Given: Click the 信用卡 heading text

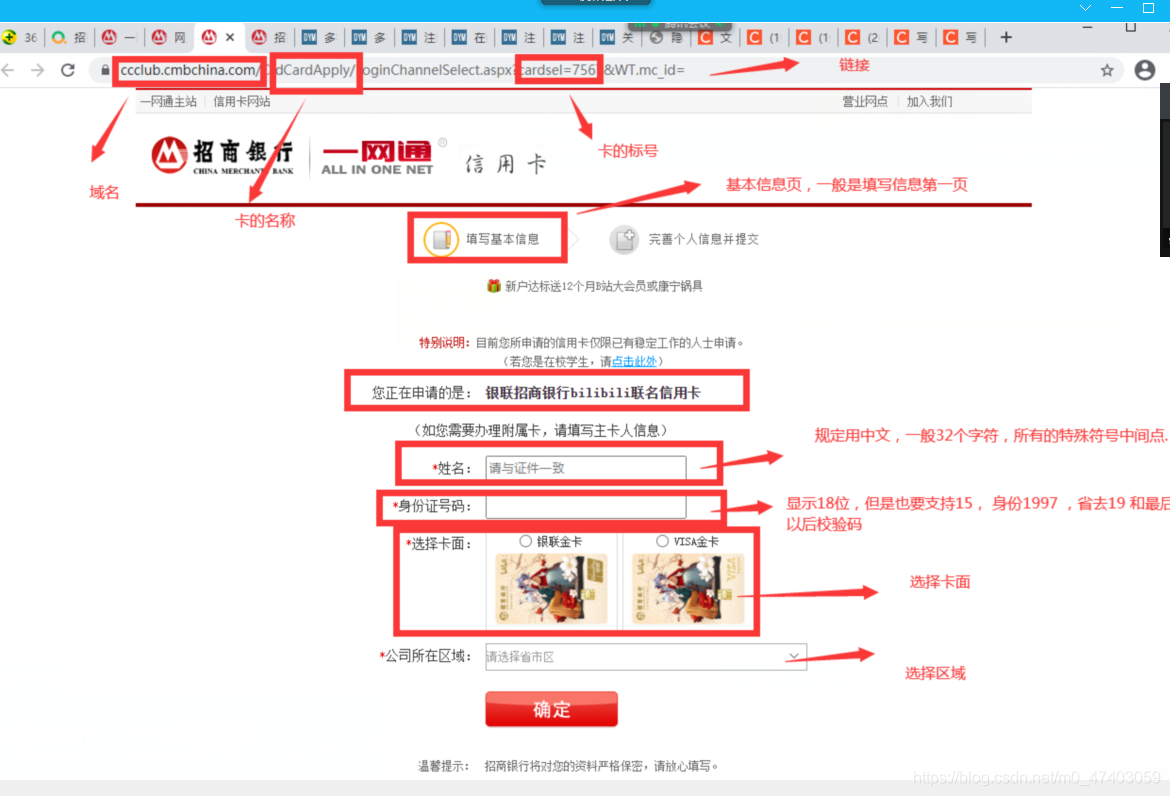Looking at the screenshot, I should pos(506,163).
